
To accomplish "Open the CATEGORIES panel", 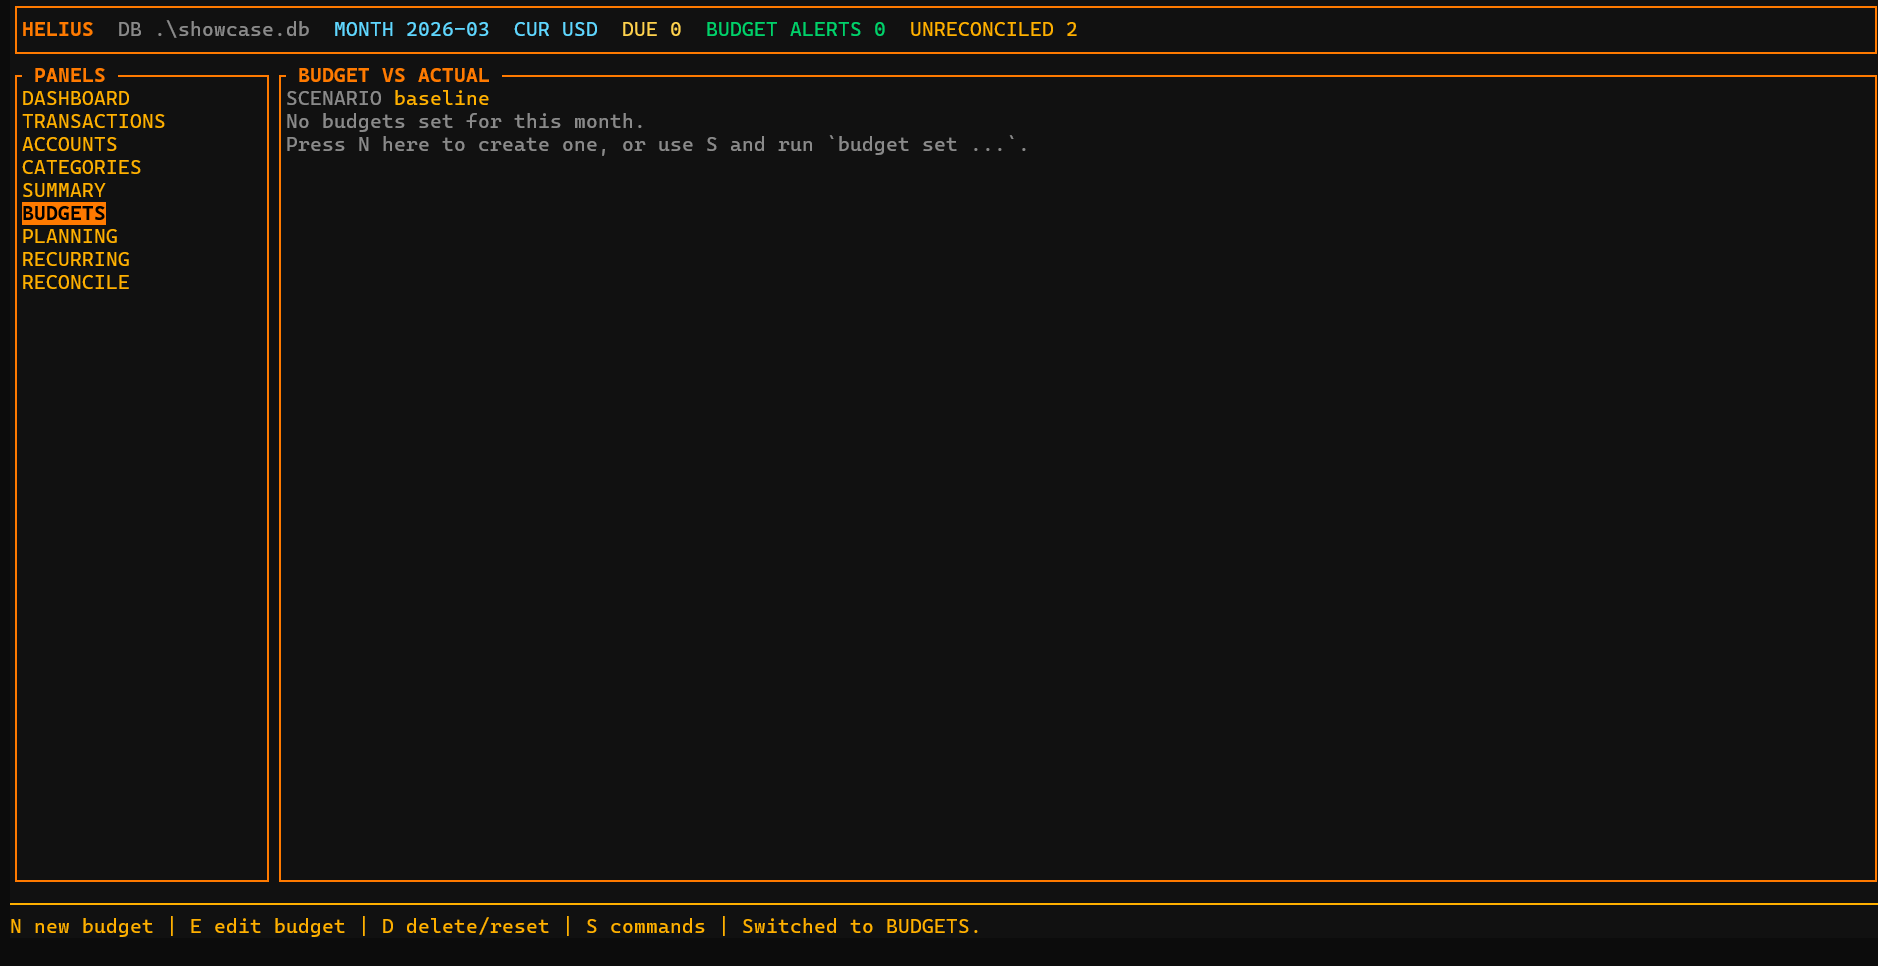I will [81, 168].
